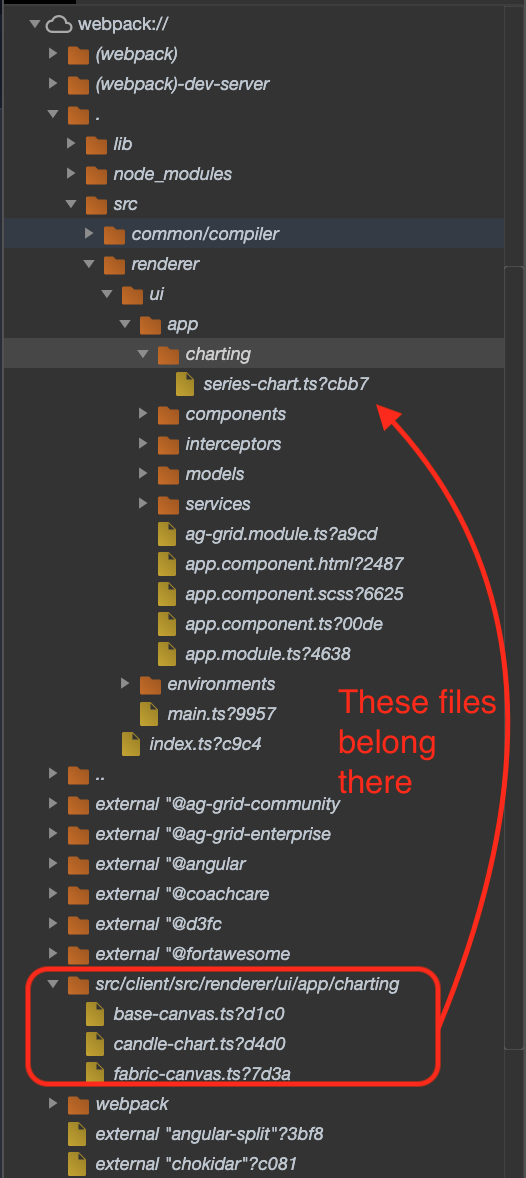Click the index.ts file icon
This screenshot has width=526, height=1178.
(131, 744)
